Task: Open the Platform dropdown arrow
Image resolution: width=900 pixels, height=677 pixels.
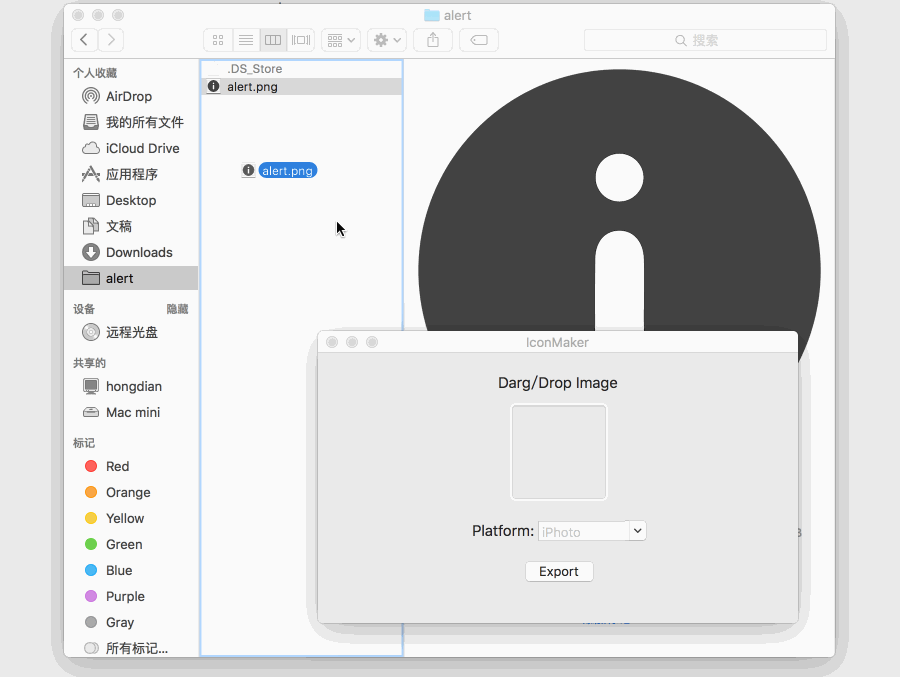Action: 638,531
